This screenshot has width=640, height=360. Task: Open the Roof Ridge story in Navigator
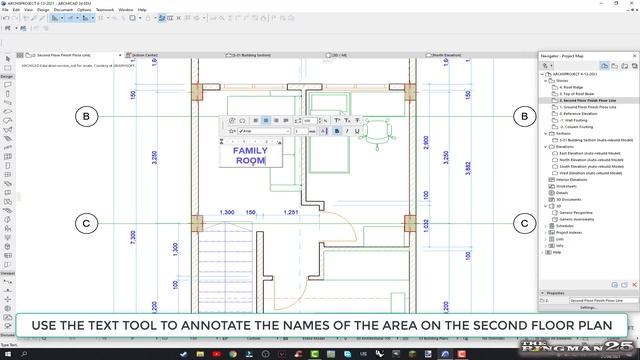click(x=571, y=87)
